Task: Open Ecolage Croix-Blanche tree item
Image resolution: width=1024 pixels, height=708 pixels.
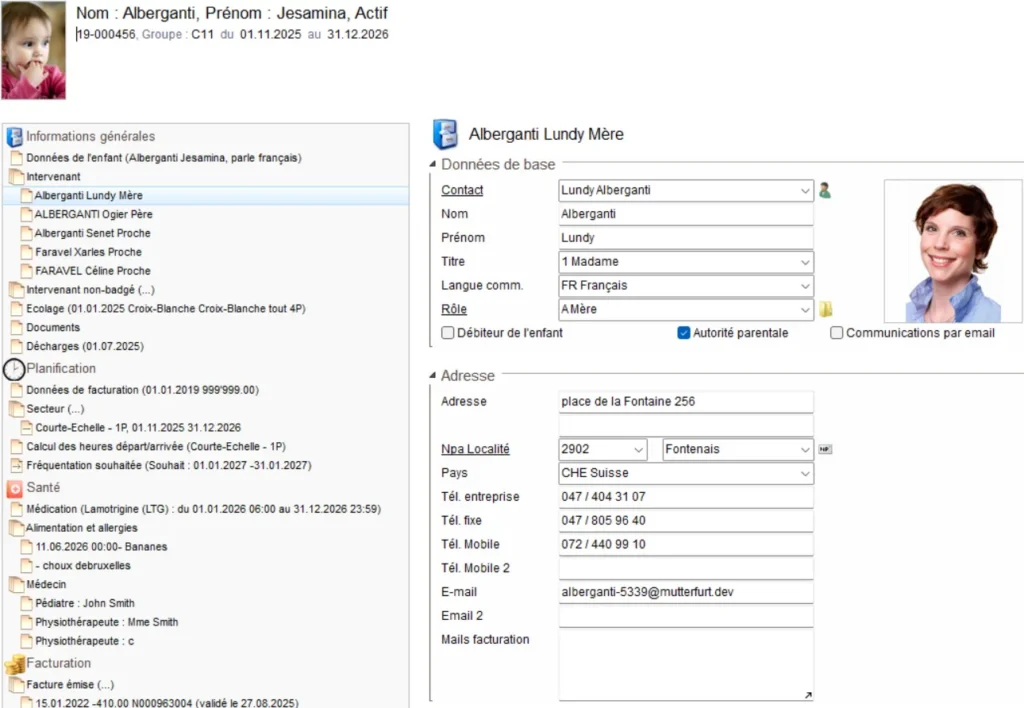Action: tap(166, 309)
